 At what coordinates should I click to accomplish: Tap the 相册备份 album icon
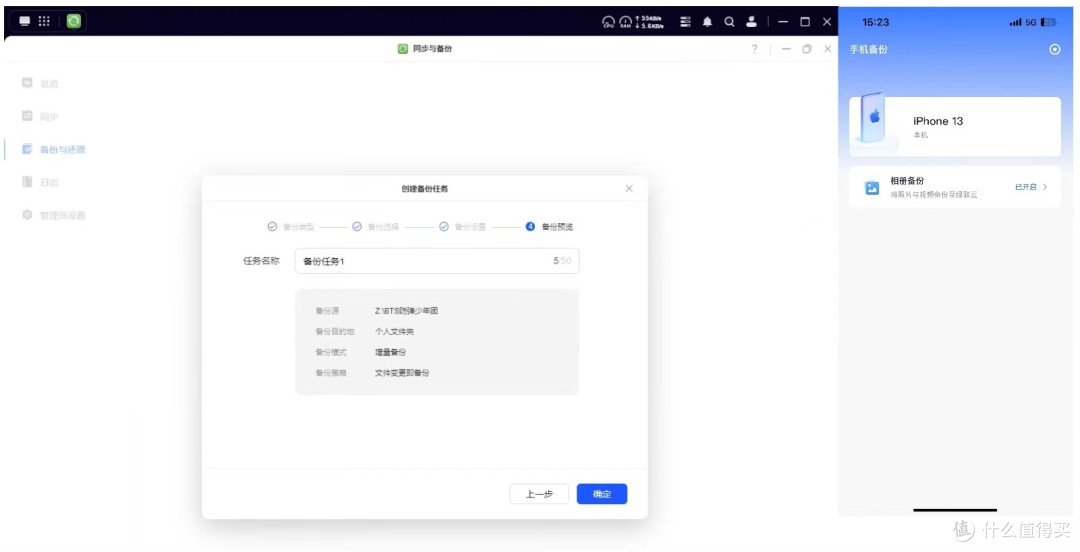(872, 187)
